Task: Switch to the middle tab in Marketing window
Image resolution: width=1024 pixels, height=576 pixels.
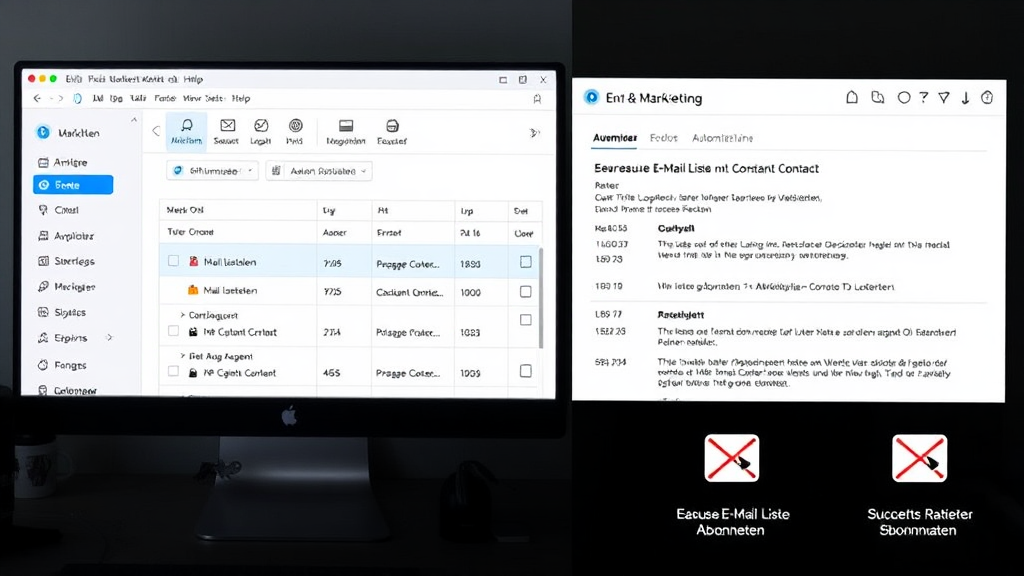Action: [x=664, y=138]
